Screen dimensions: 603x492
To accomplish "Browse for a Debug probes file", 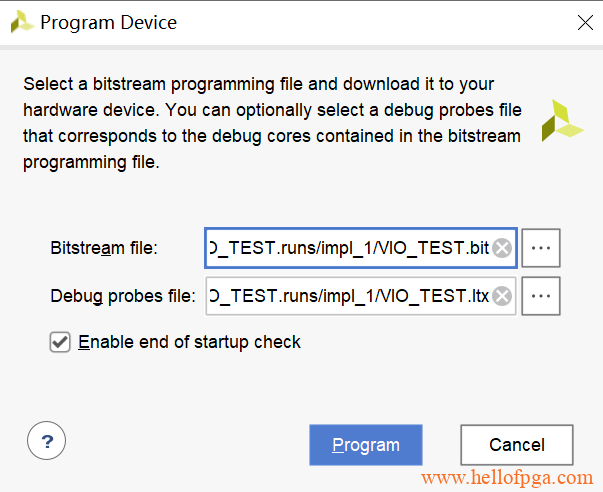I will tap(541, 296).
